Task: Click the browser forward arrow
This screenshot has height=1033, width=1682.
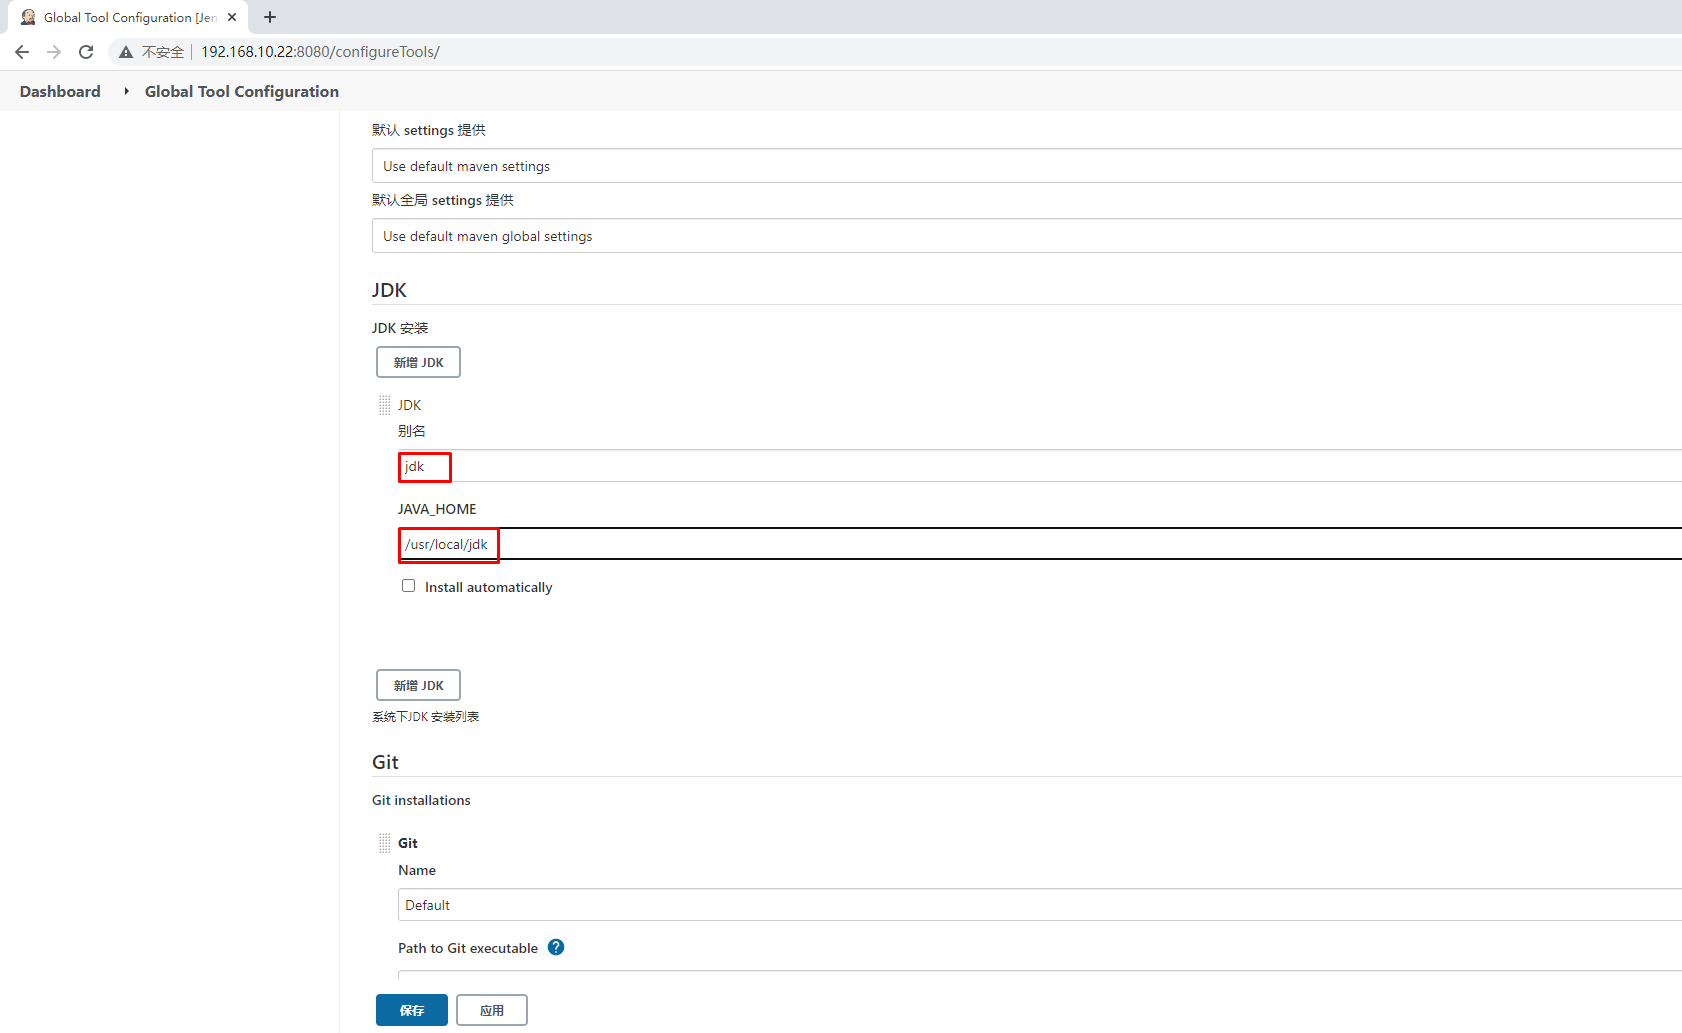Action: pos(54,52)
